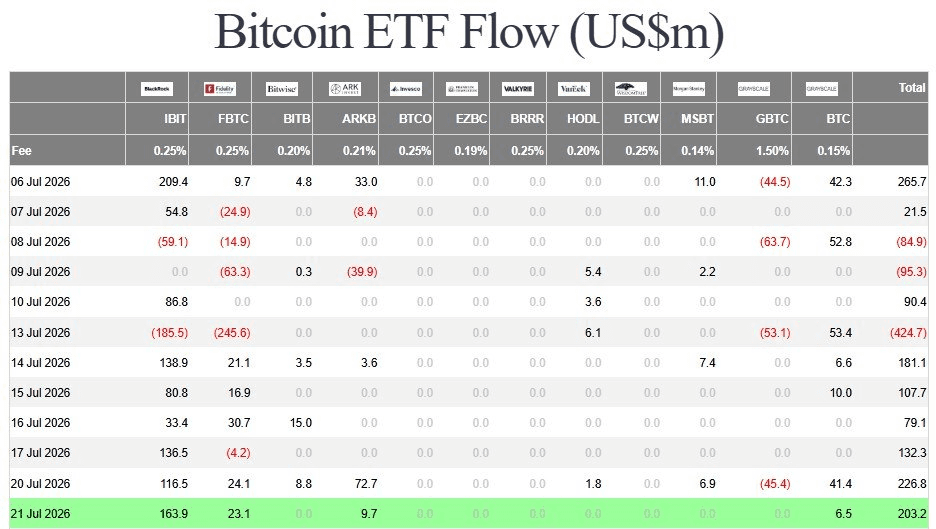Click the Valkyrie logo above BRRR
The image size is (936, 529).
click(518, 89)
